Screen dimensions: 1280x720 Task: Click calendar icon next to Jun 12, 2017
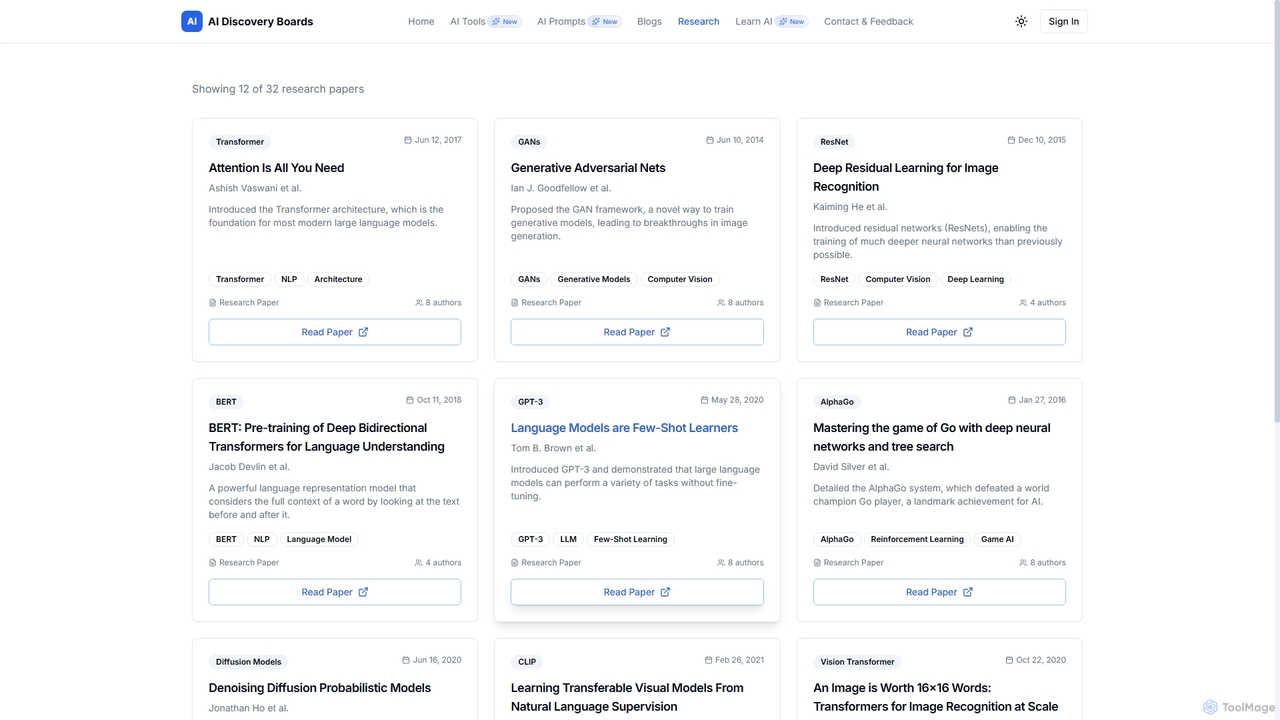pos(408,140)
